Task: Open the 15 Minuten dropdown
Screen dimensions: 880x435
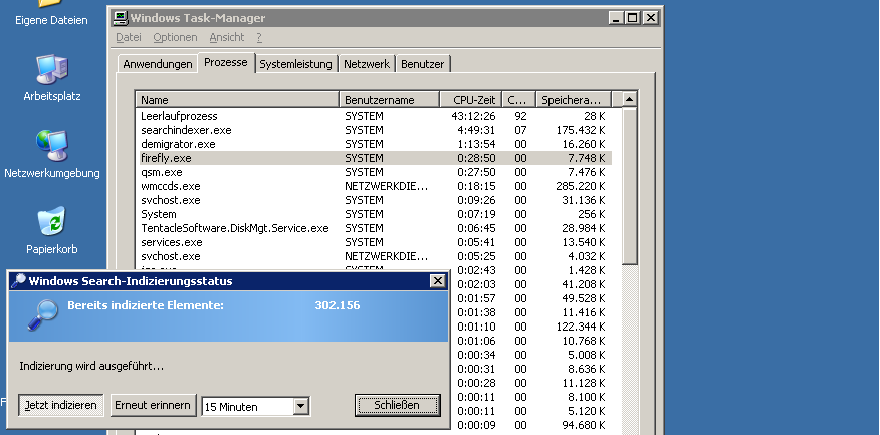Action: (x=301, y=406)
